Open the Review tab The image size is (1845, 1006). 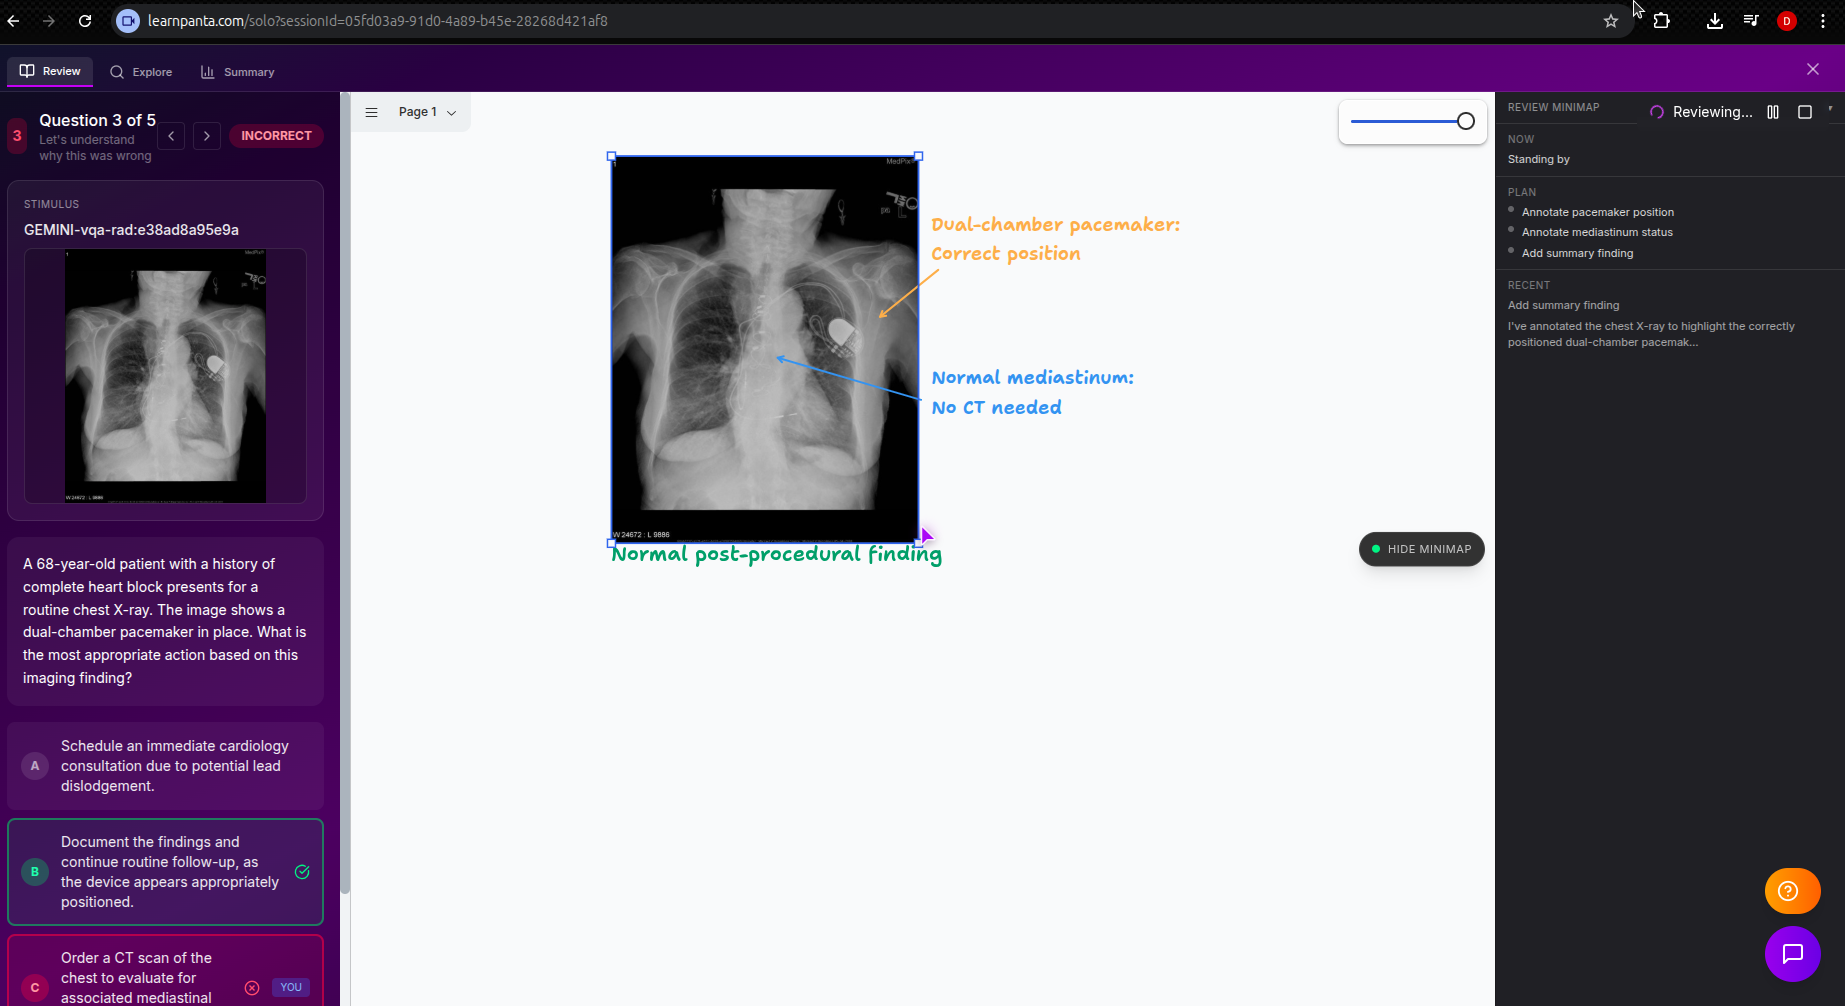[x=50, y=71]
